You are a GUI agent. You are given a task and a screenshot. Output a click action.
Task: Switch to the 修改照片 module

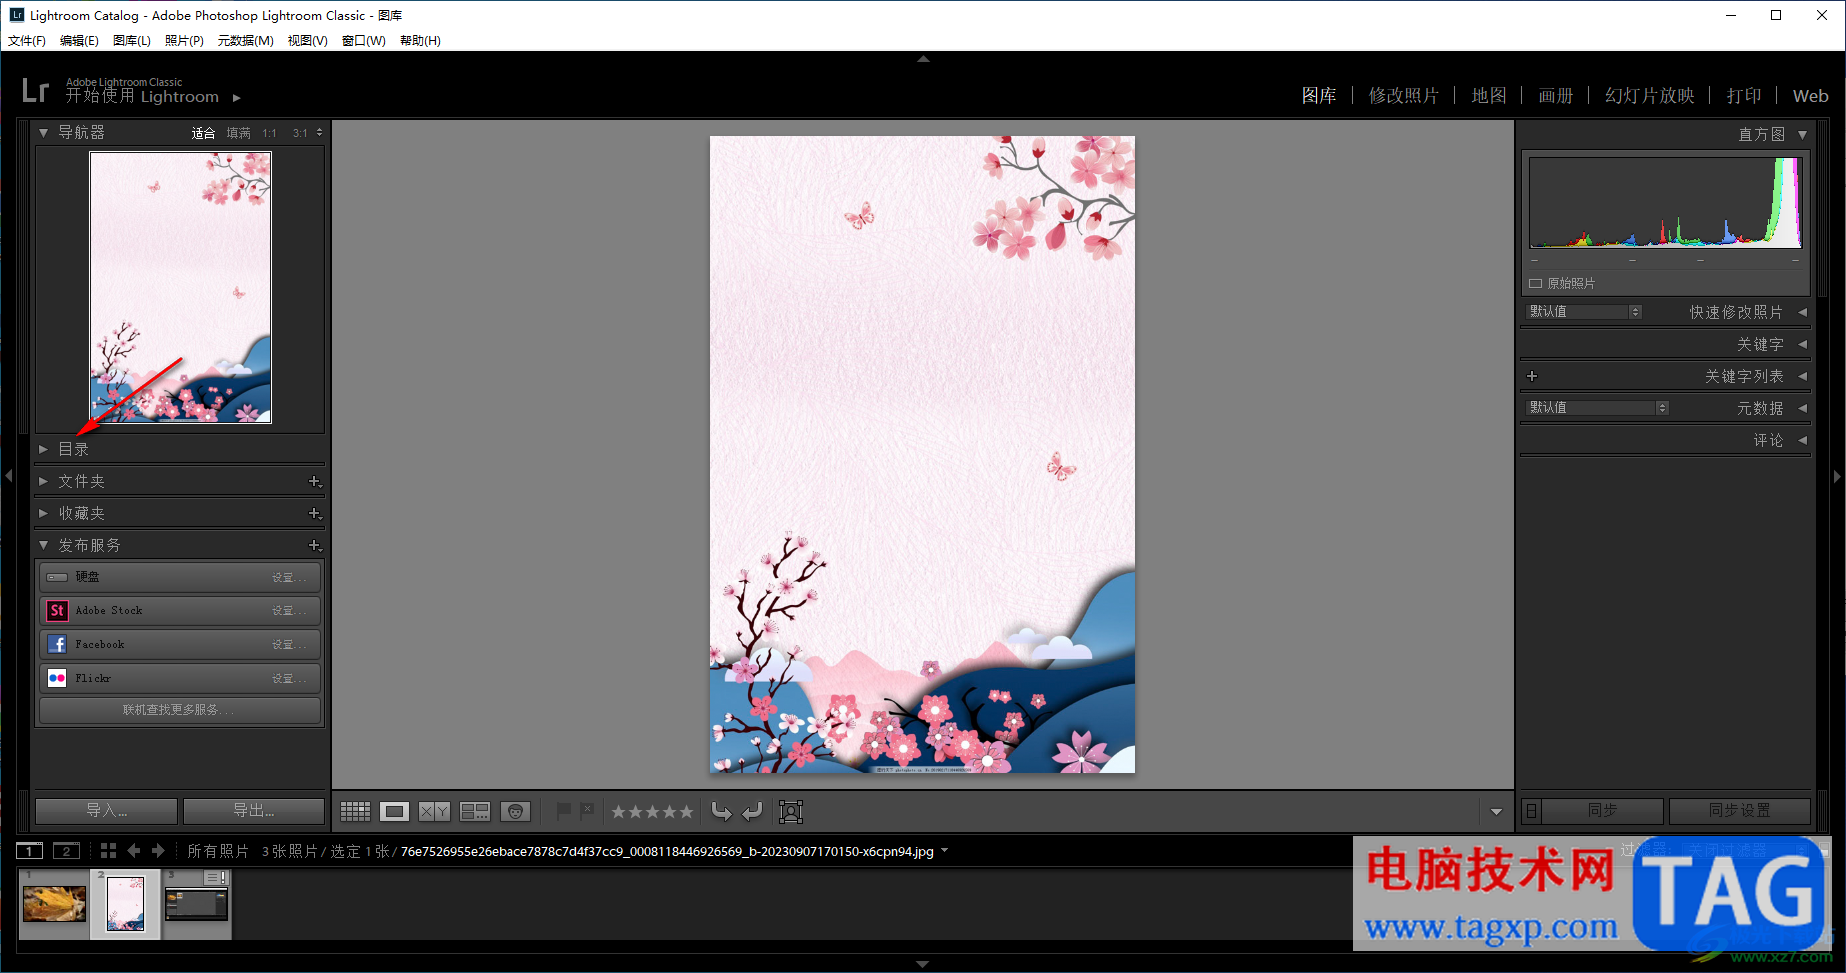pos(1404,96)
